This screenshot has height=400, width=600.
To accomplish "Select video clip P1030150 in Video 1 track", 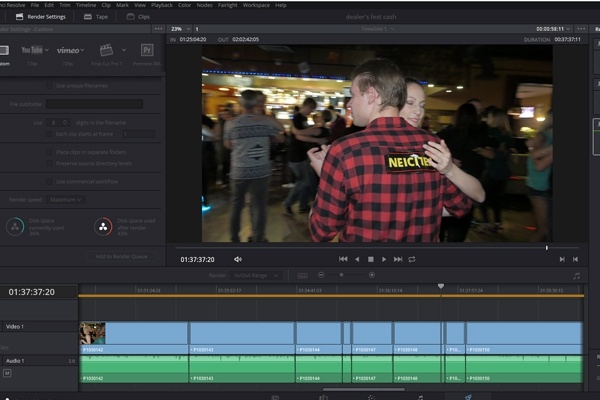I will point(524,337).
